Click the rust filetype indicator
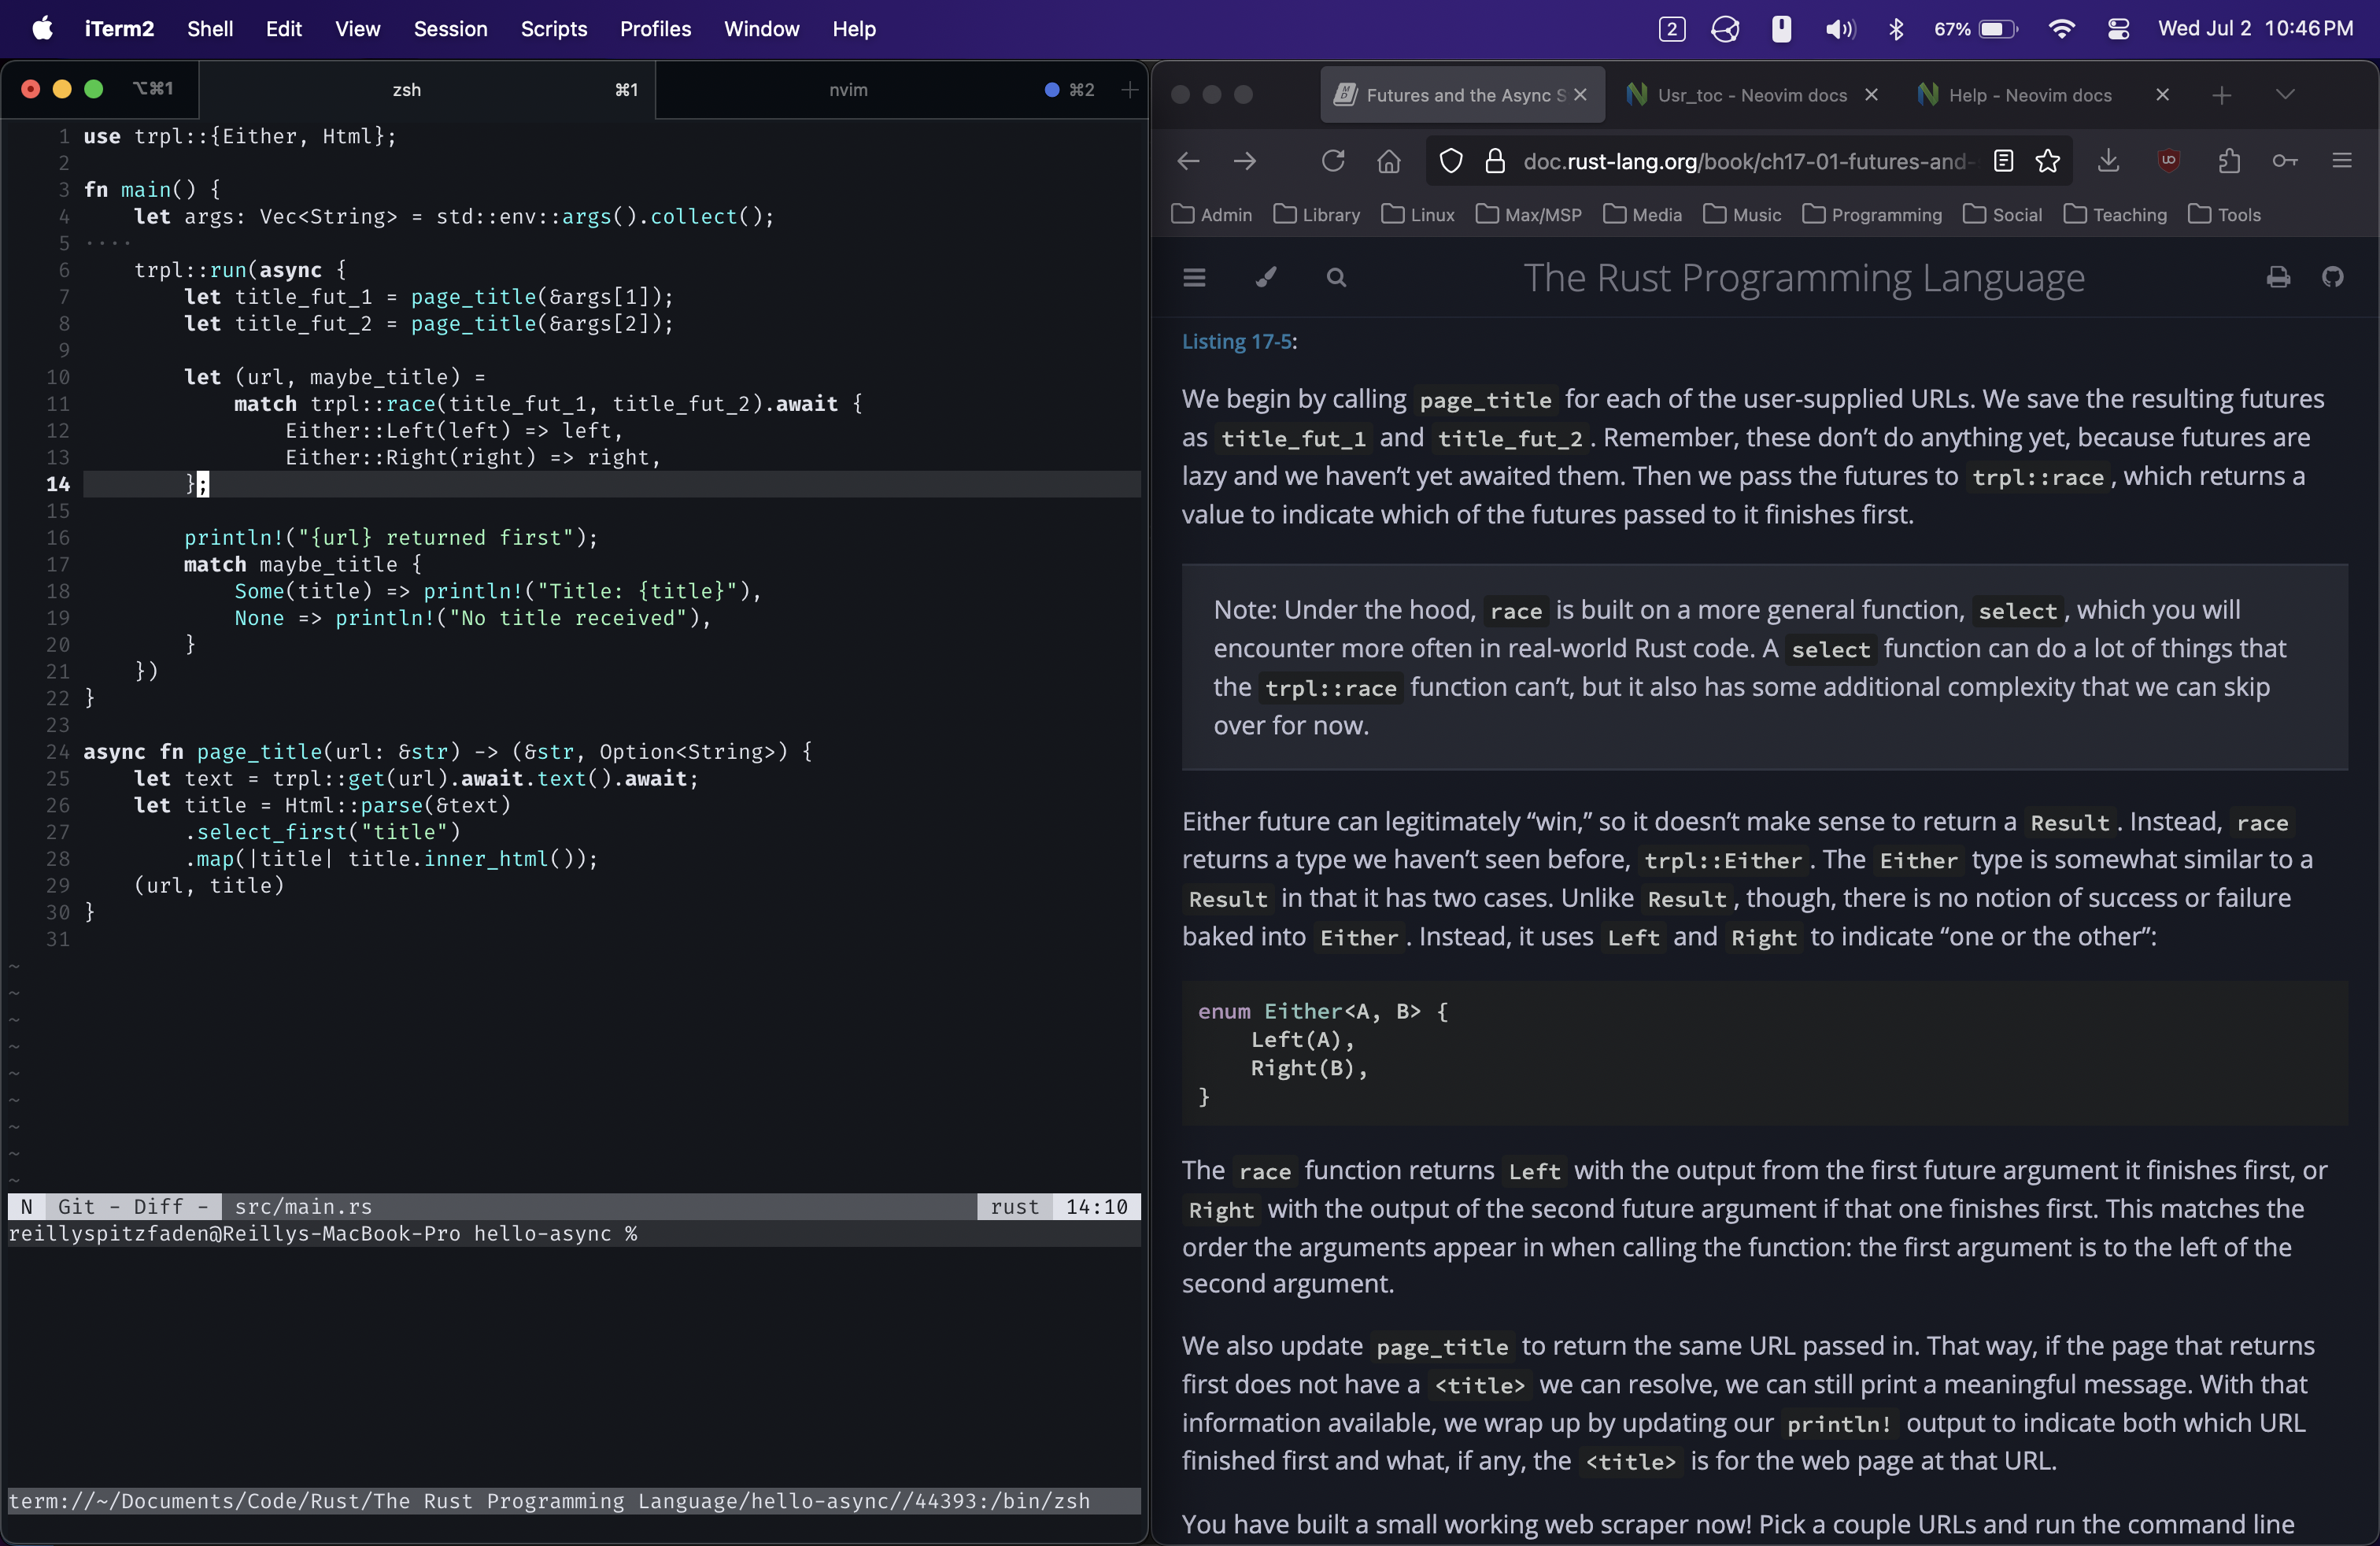This screenshot has width=2380, height=1546. coord(1015,1207)
